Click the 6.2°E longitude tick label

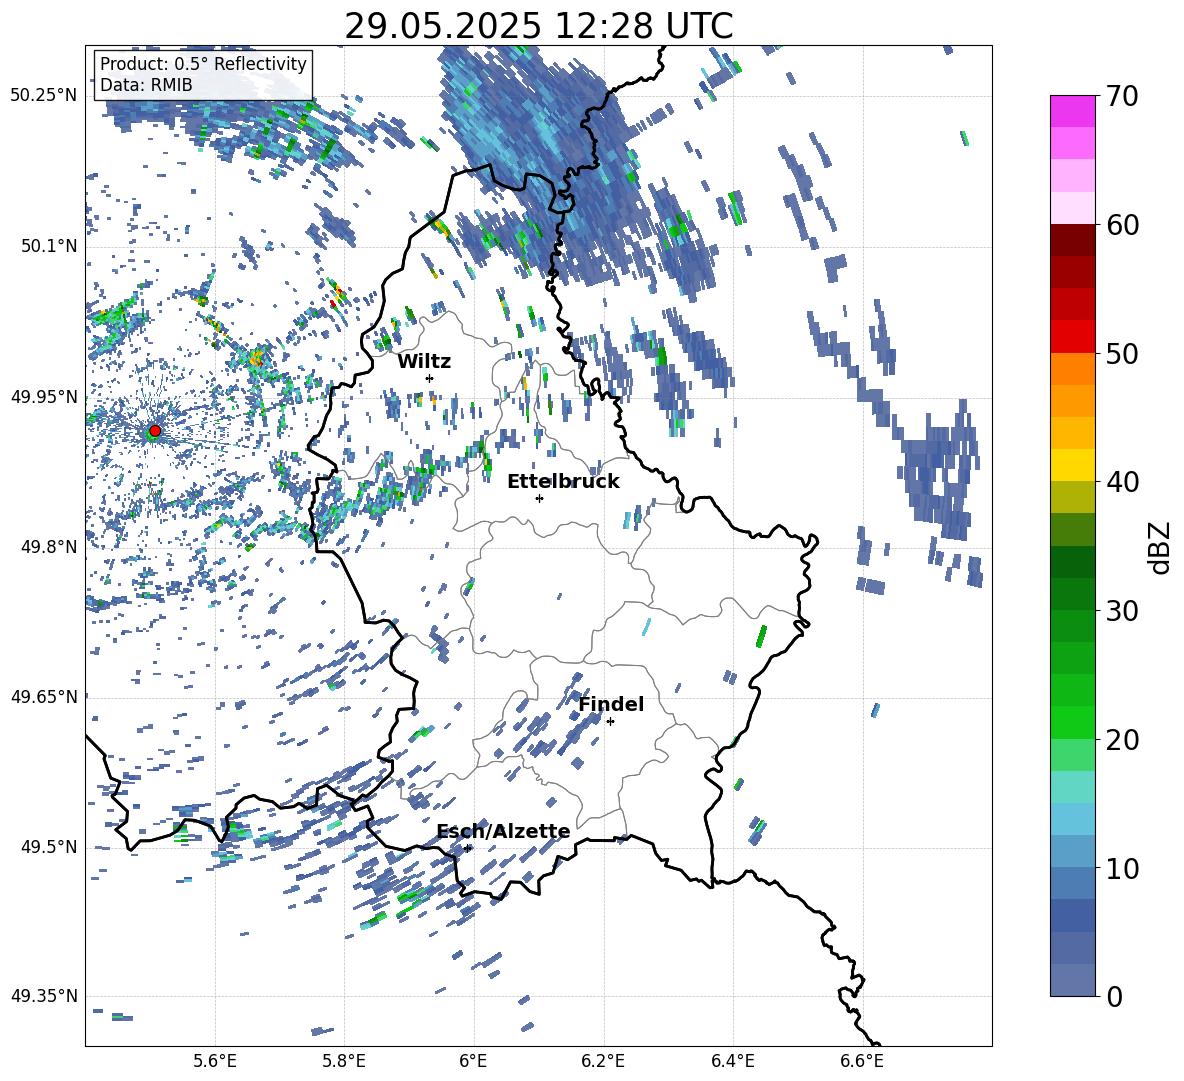pyautogui.click(x=603, y=1061)
